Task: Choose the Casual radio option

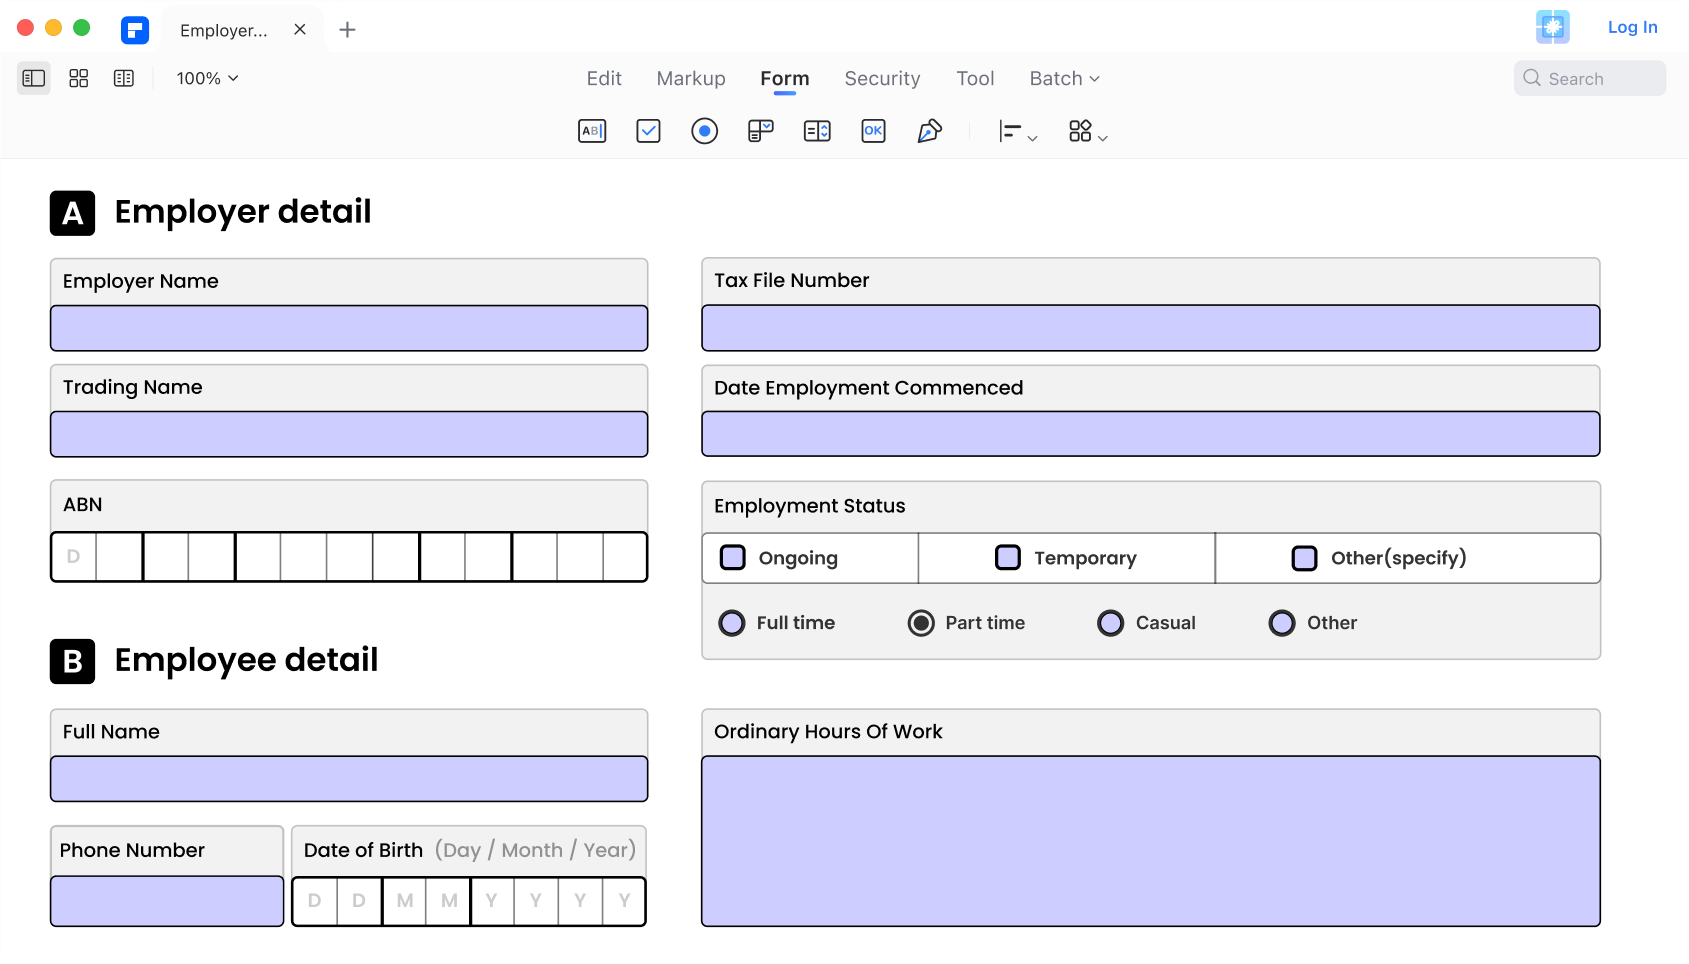Action: (1110, 623)
